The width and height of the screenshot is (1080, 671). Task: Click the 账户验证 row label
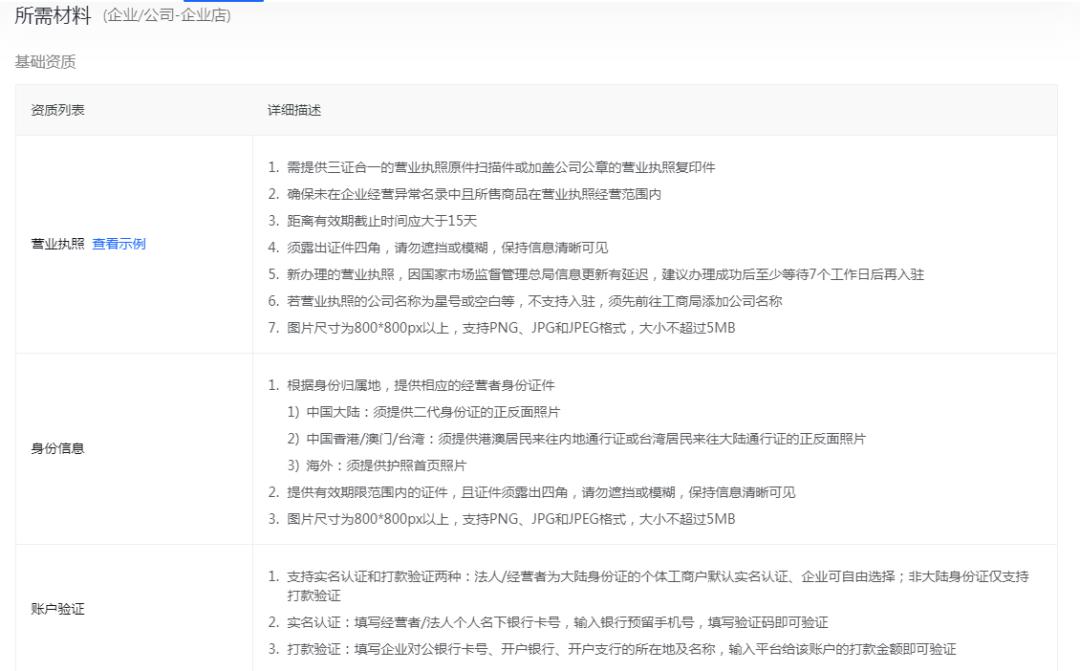tap(58, 609)
